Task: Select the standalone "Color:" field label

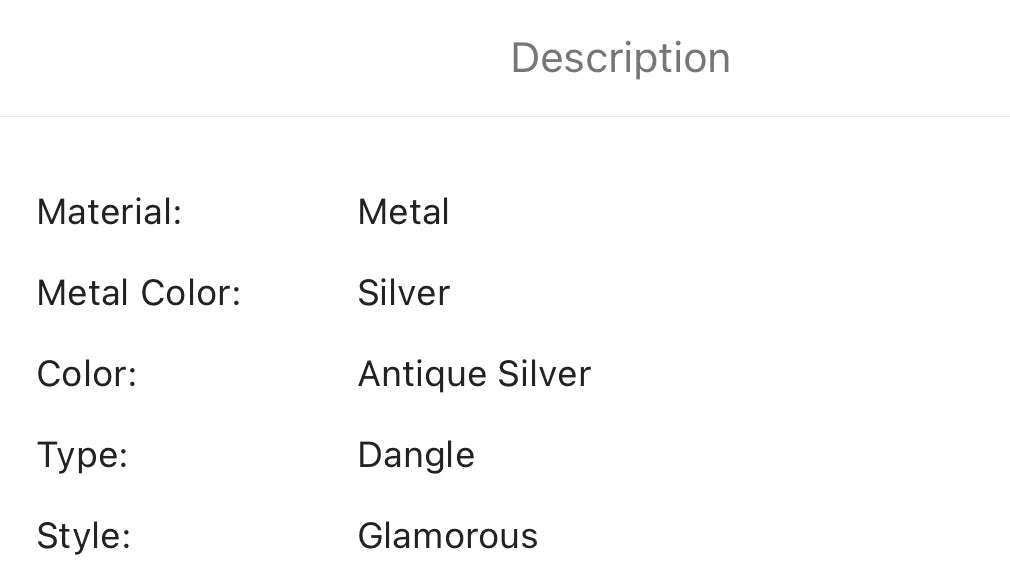Action: pyautogui.click(x=86, y=374)
